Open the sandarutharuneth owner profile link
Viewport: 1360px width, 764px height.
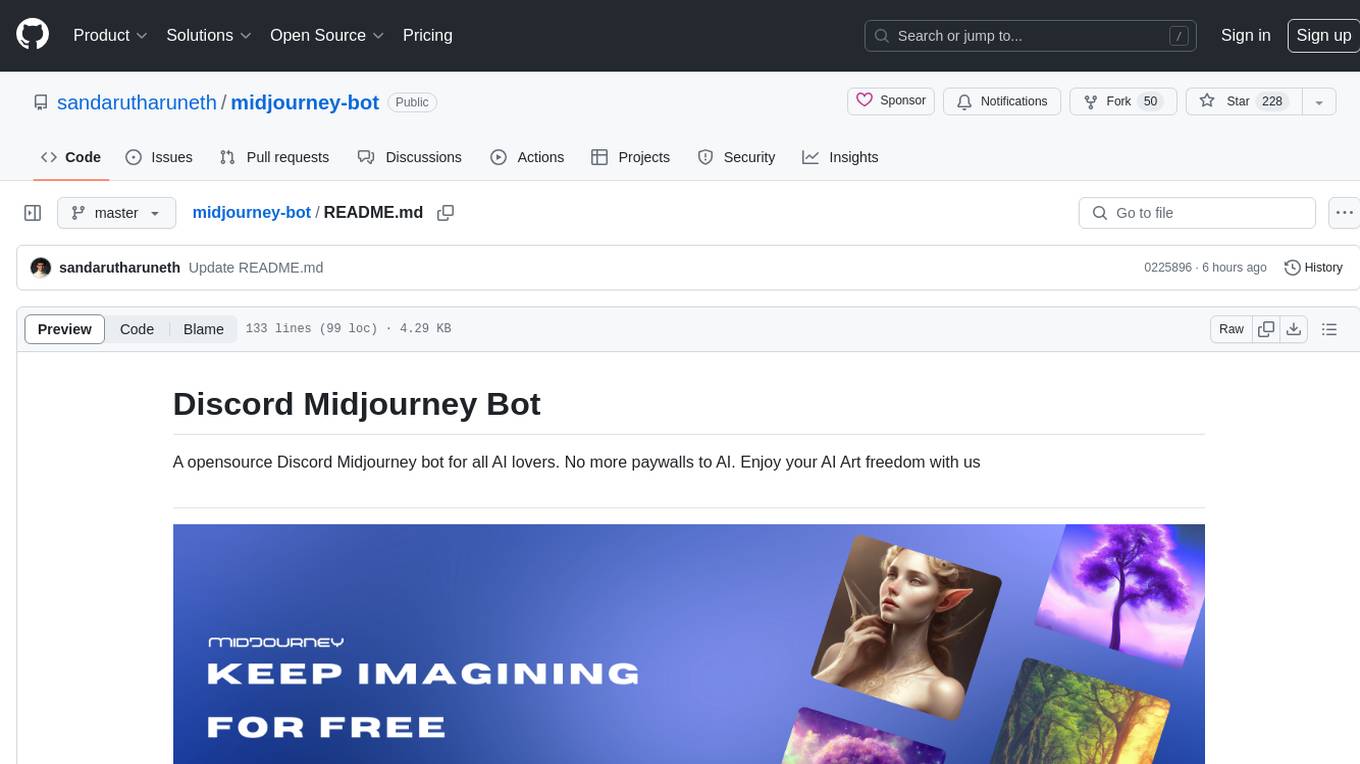[137, 102]
